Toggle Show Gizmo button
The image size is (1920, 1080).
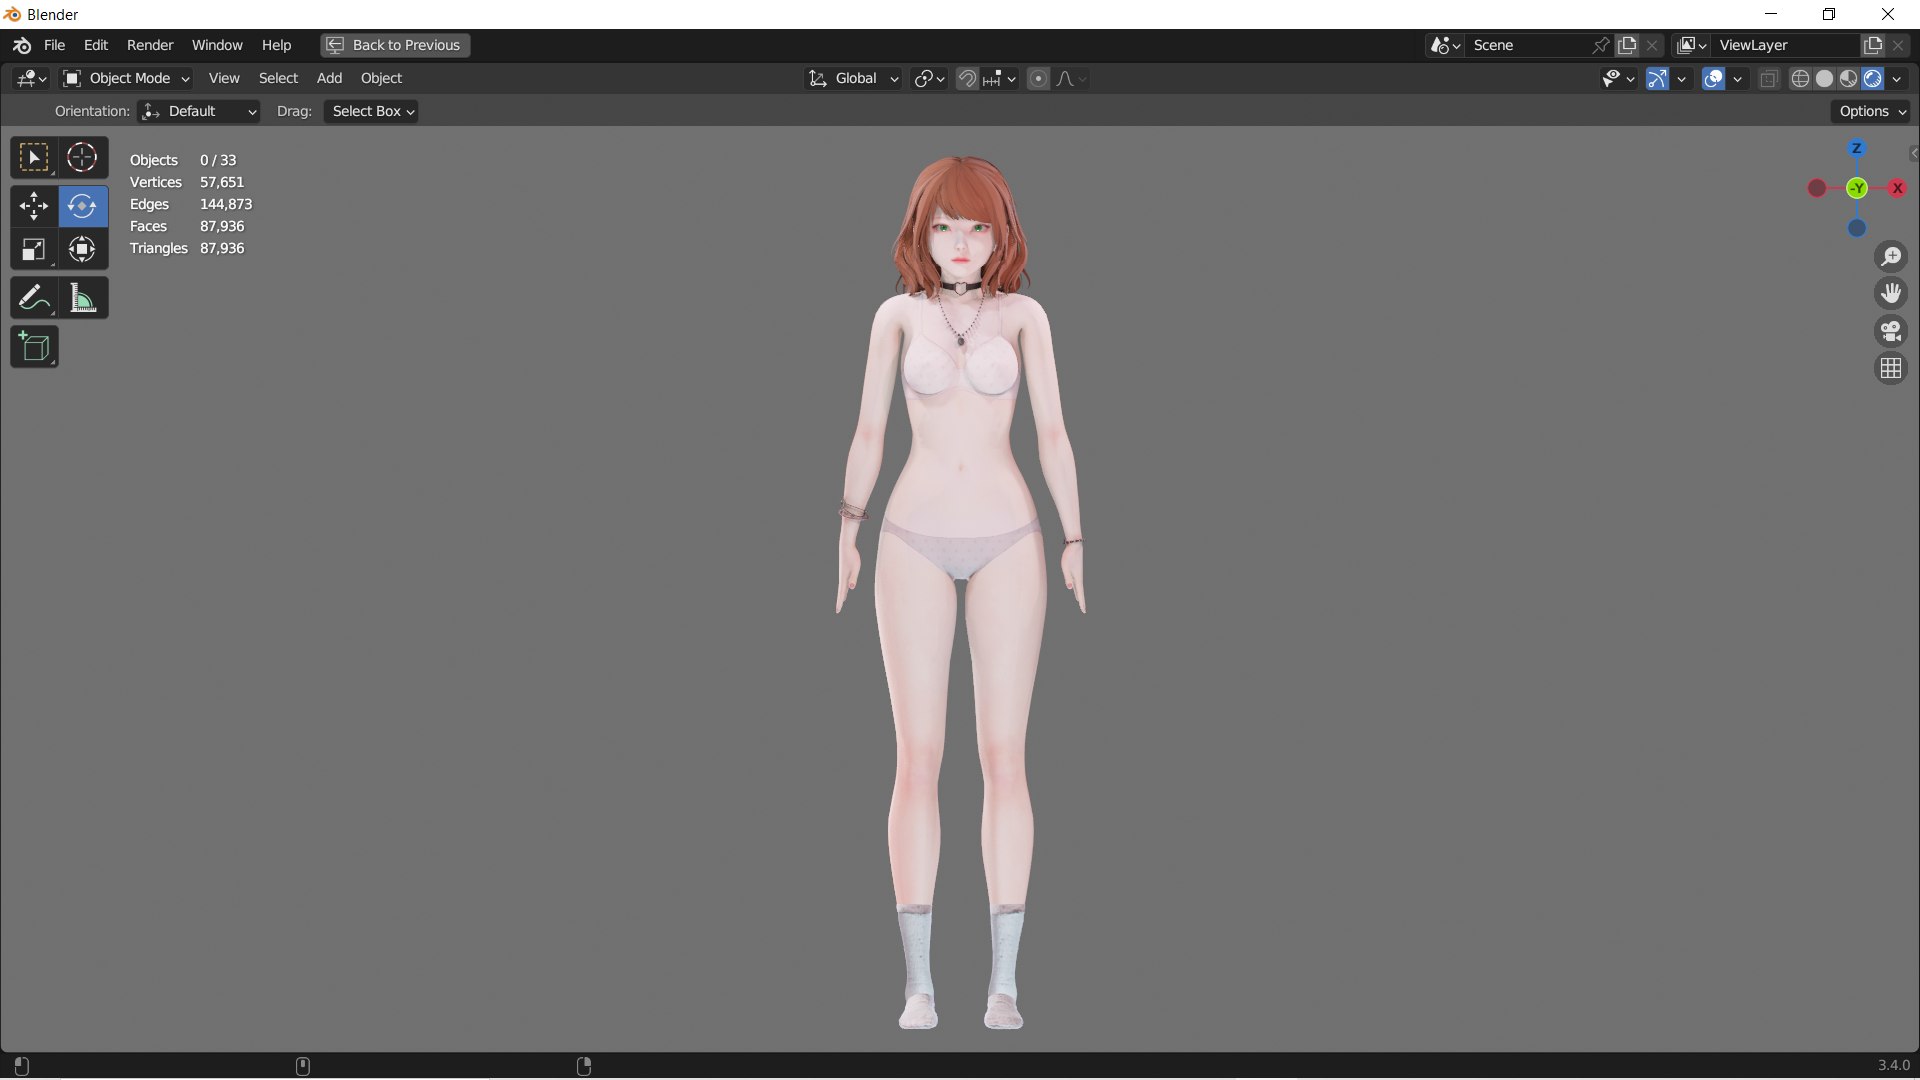[x=1657, y=78]
